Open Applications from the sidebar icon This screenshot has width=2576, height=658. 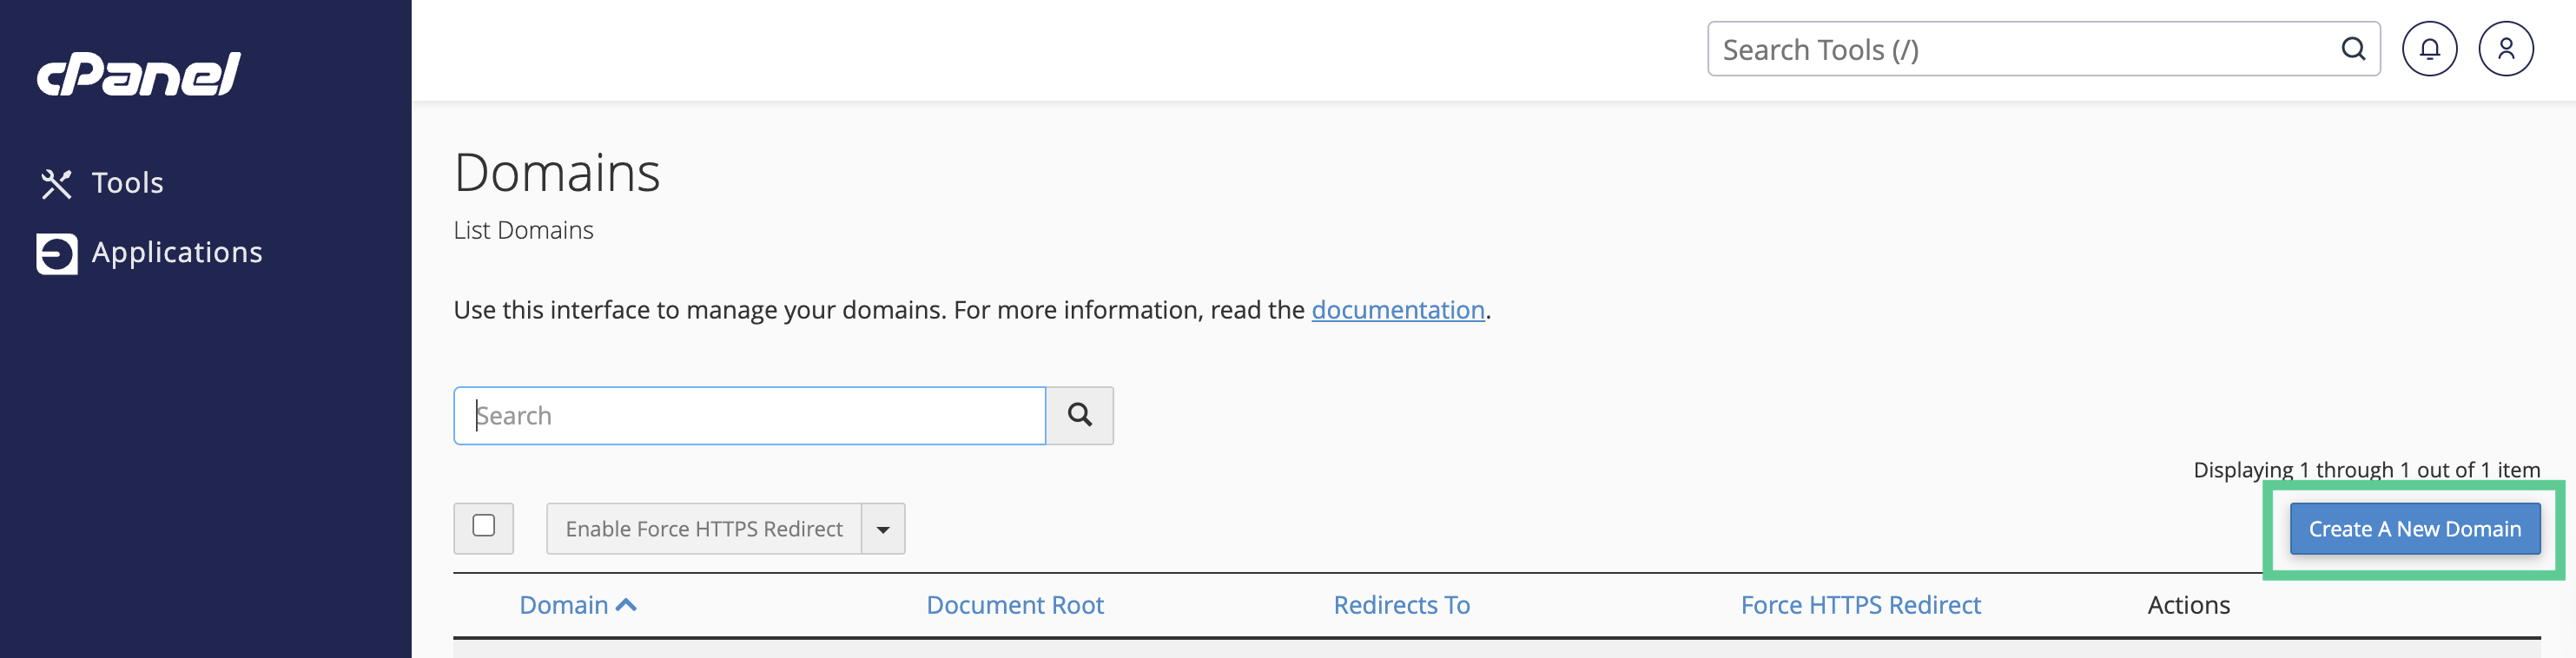pos(57,253)
